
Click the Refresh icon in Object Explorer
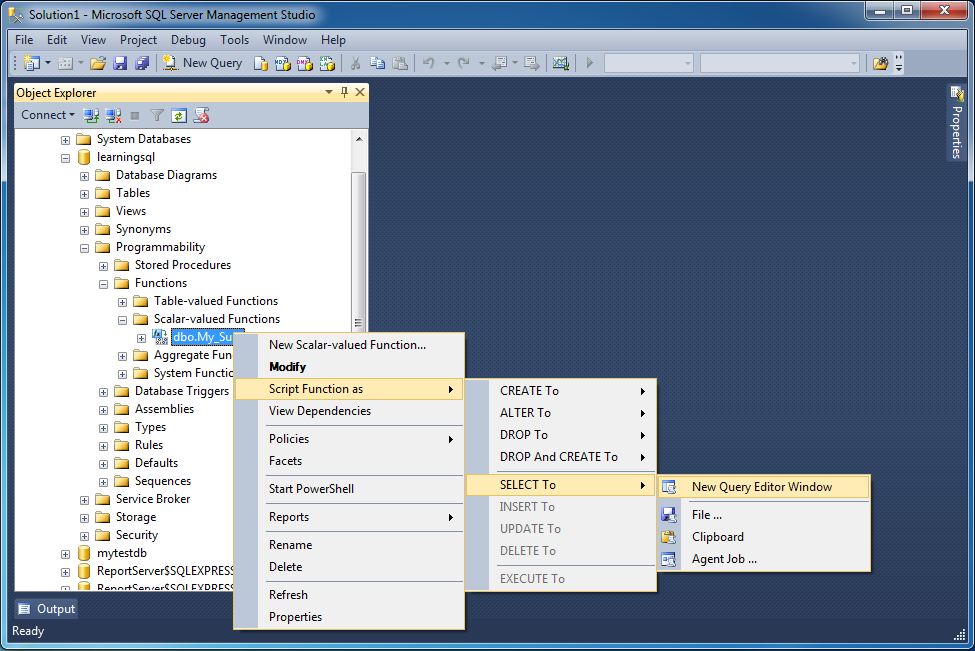(x=179, y=116)
